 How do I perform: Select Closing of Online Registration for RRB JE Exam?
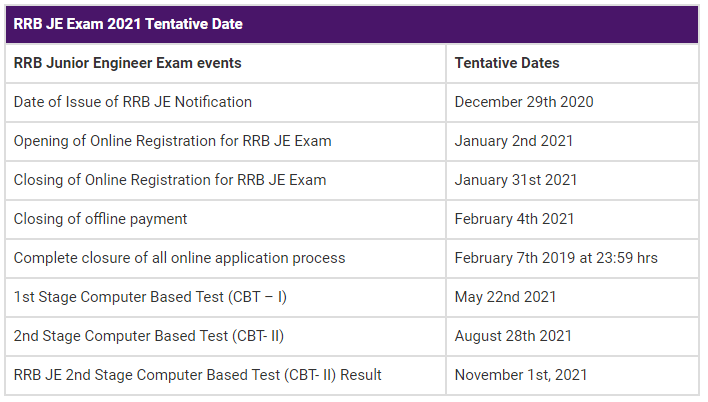[x=225, y=180]
